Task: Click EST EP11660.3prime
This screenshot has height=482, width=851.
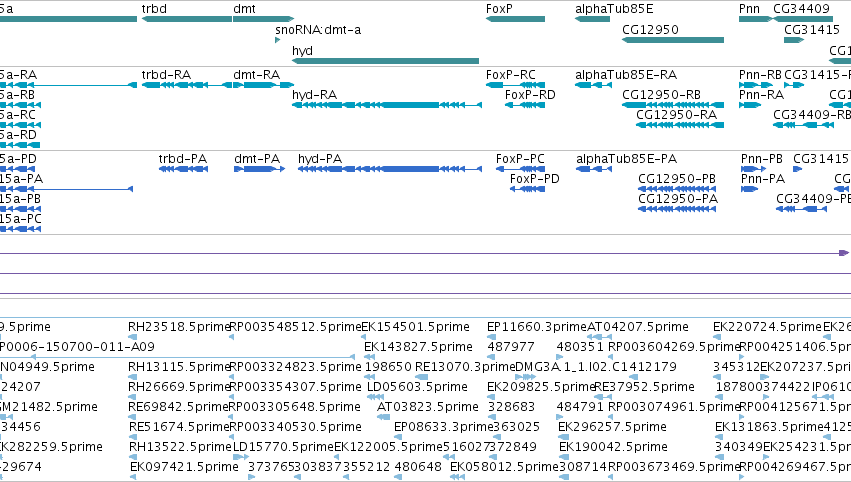Action: (537, 327)
